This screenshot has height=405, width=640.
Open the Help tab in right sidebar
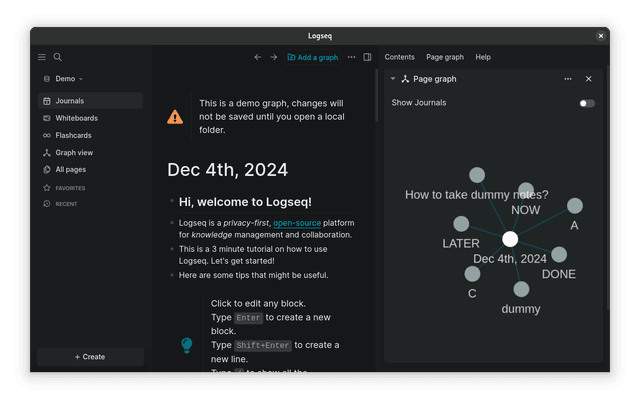[483, 57]
